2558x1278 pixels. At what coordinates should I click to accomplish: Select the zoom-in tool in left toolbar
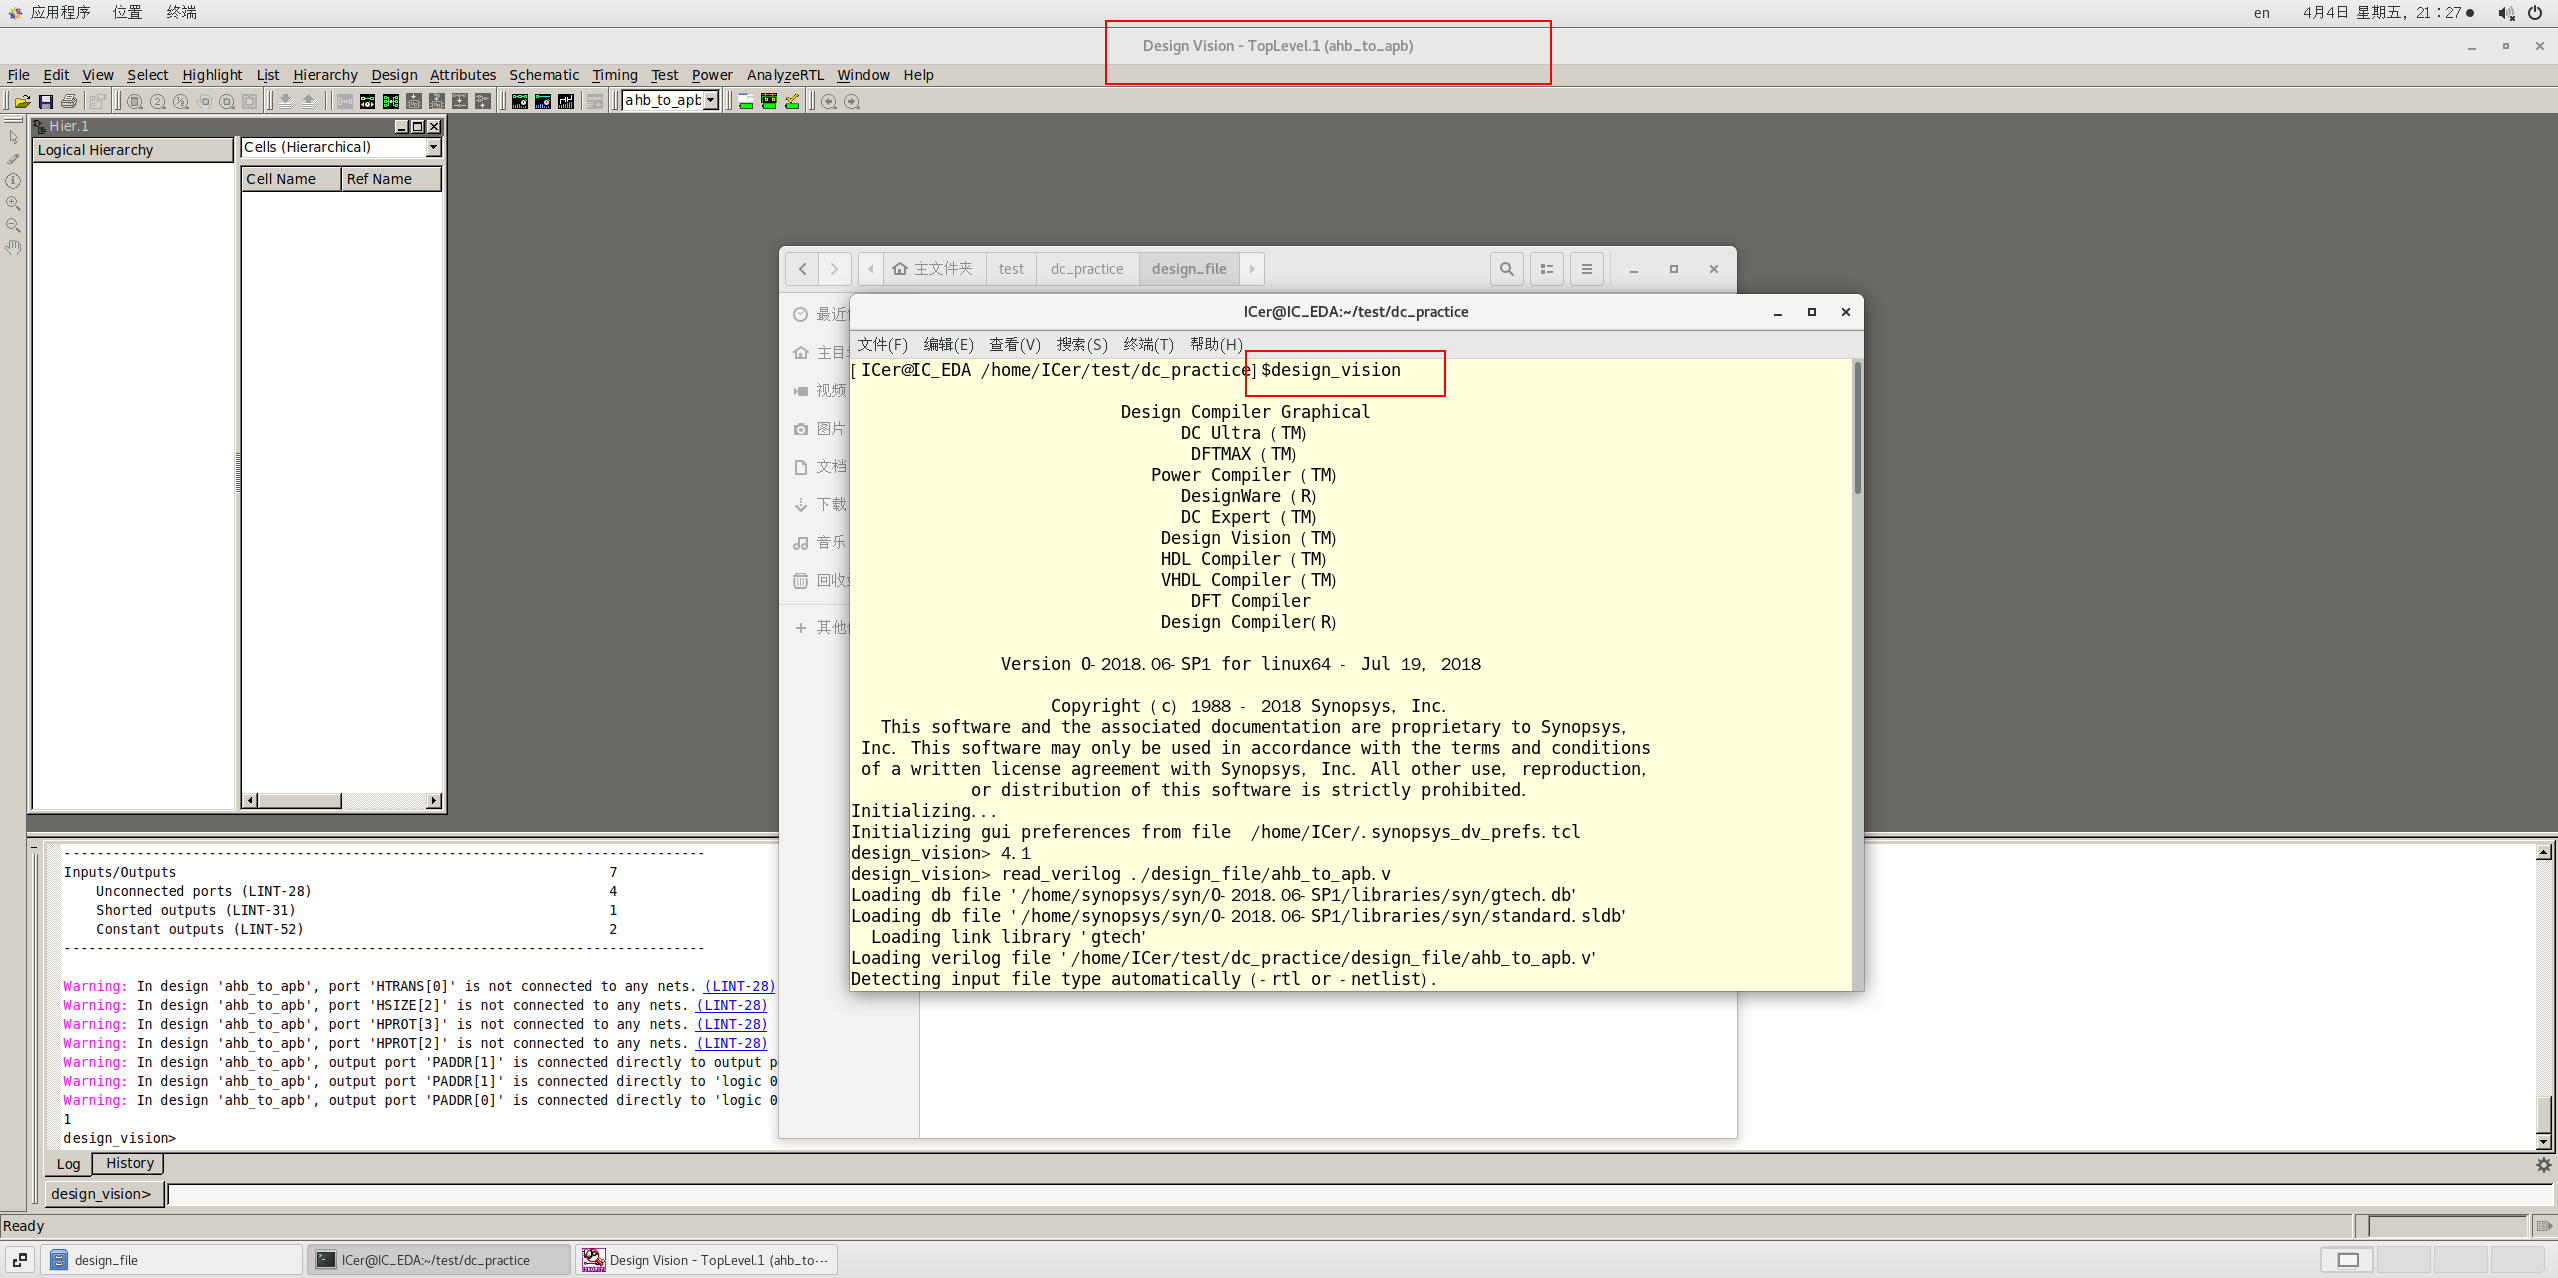click(13, 203)
